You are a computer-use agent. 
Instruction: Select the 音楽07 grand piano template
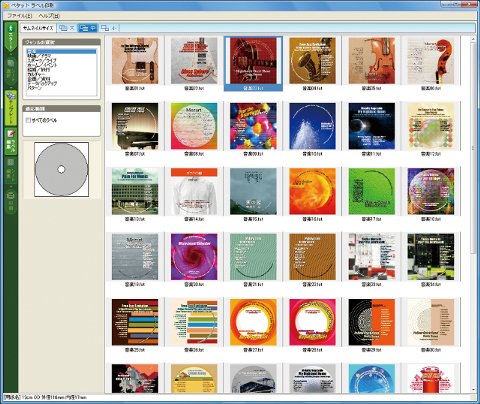(x=135, y=126)
